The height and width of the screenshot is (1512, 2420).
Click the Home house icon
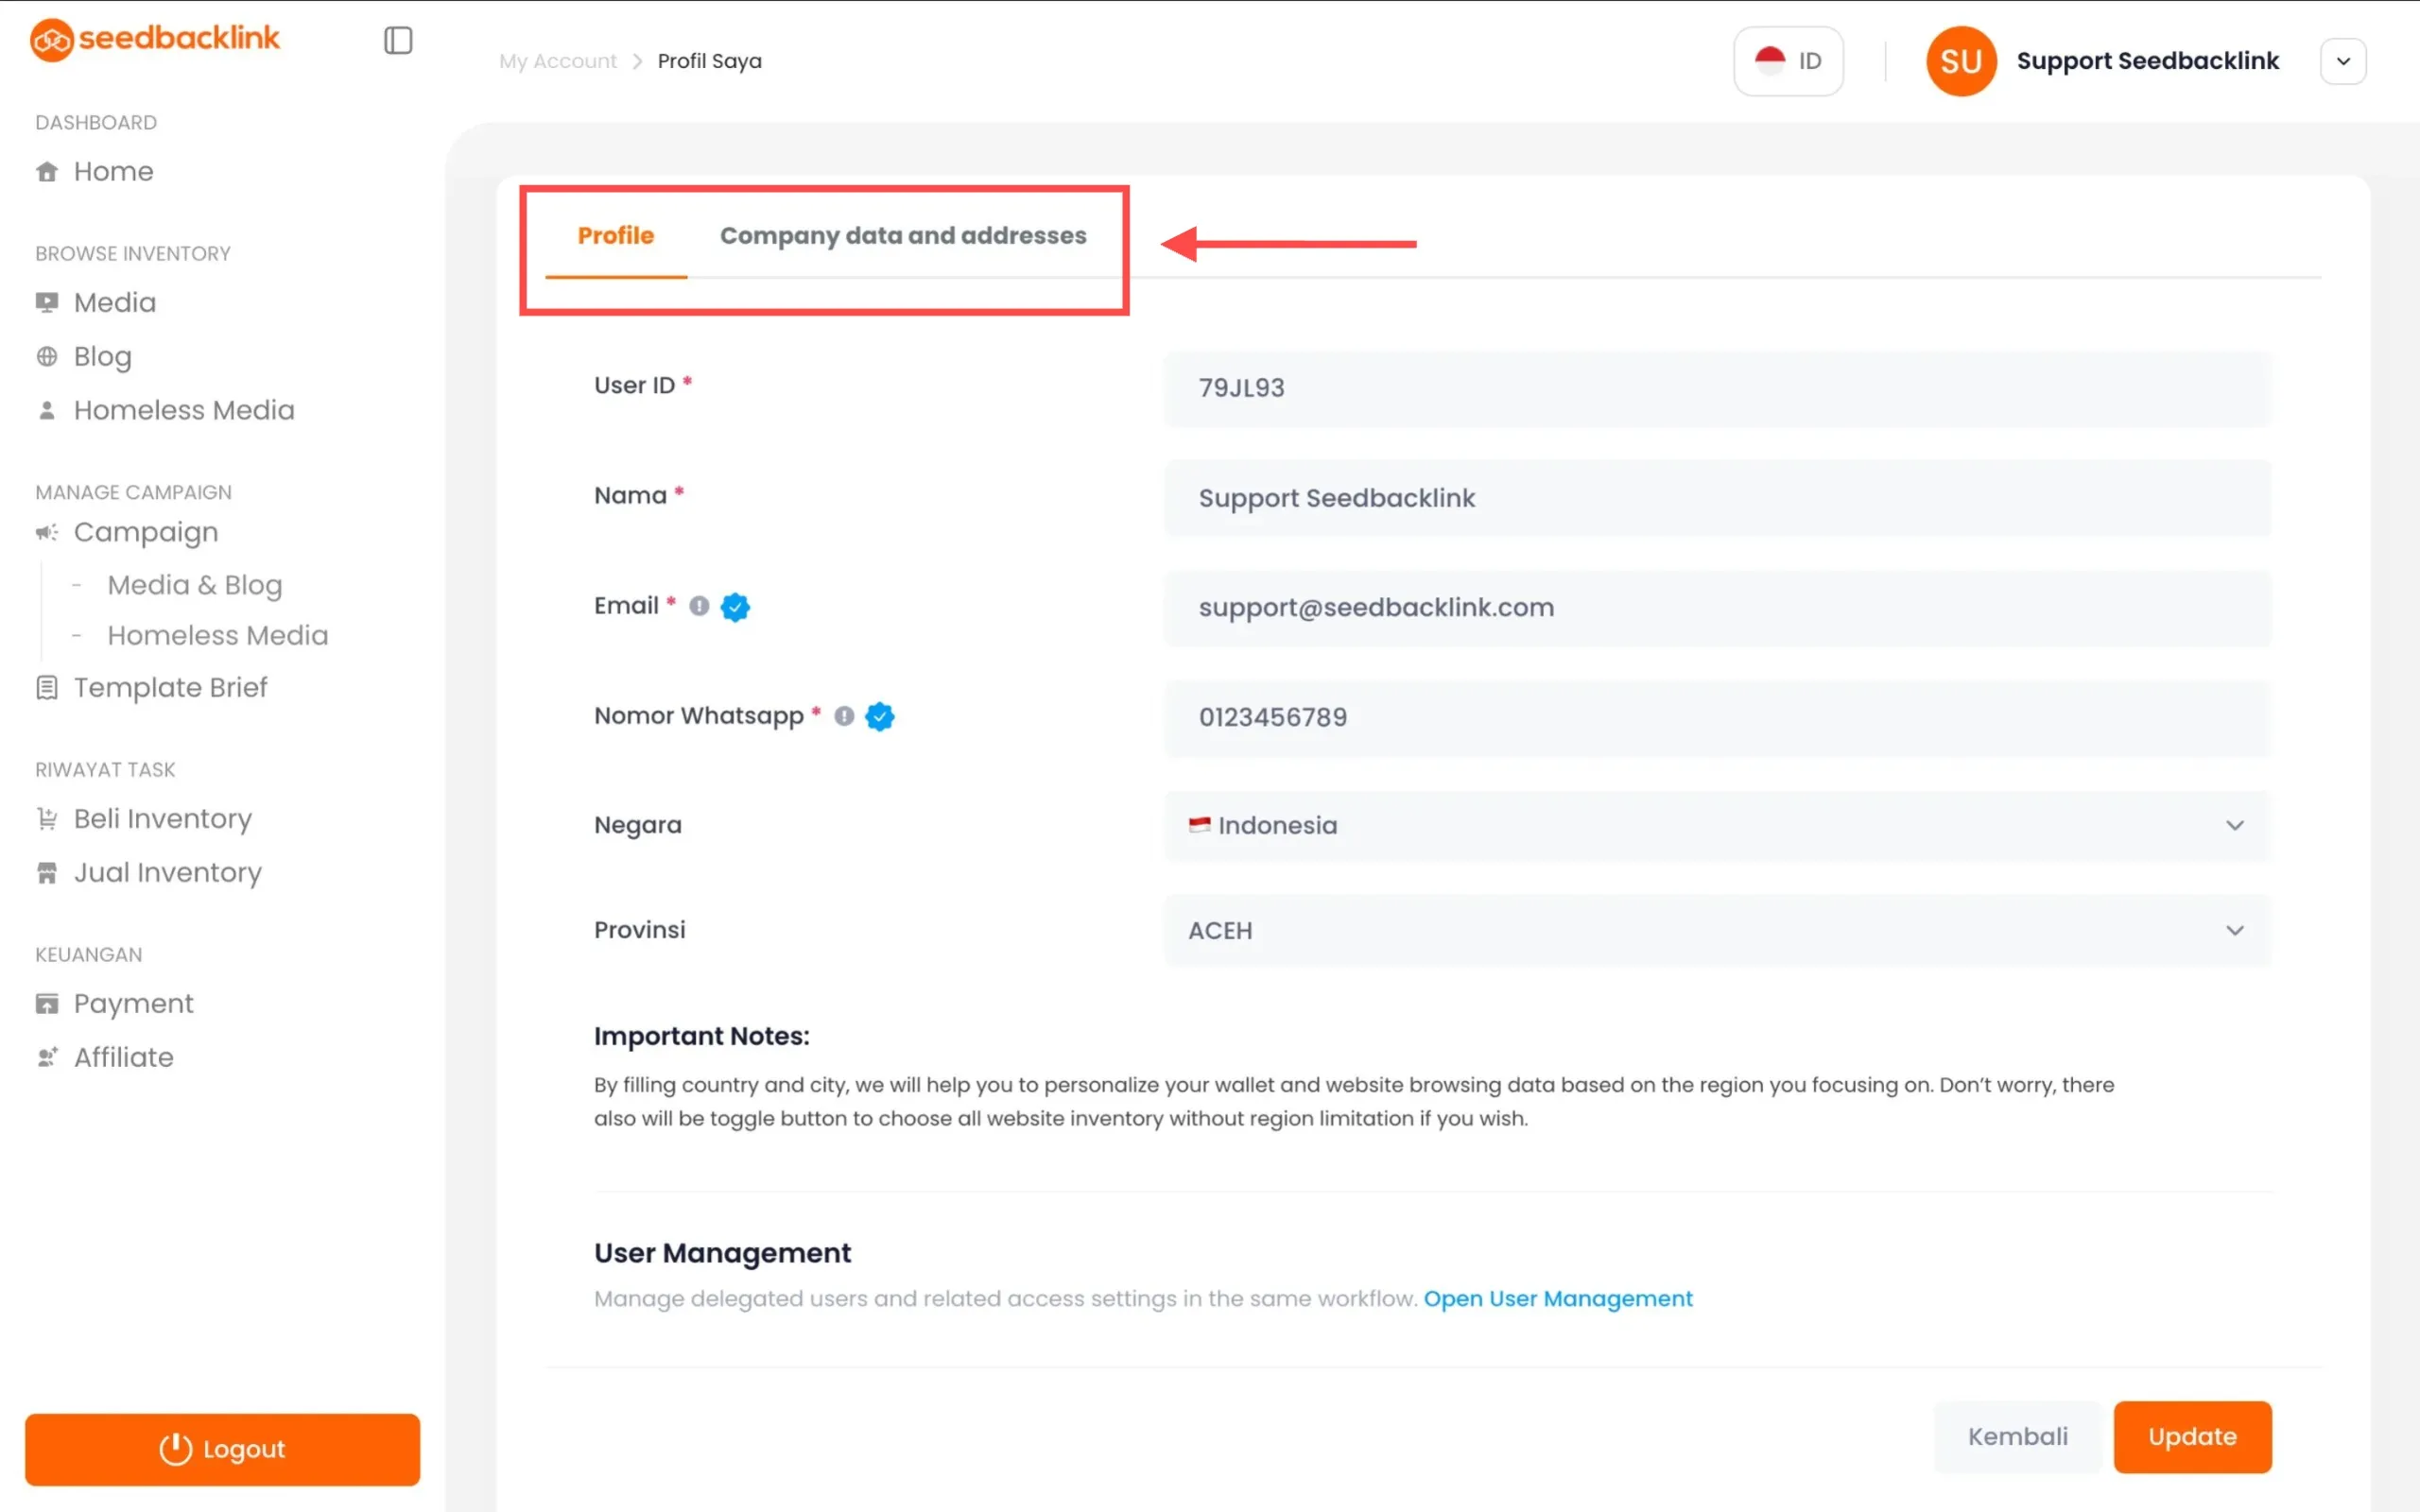tap(47, 172)
